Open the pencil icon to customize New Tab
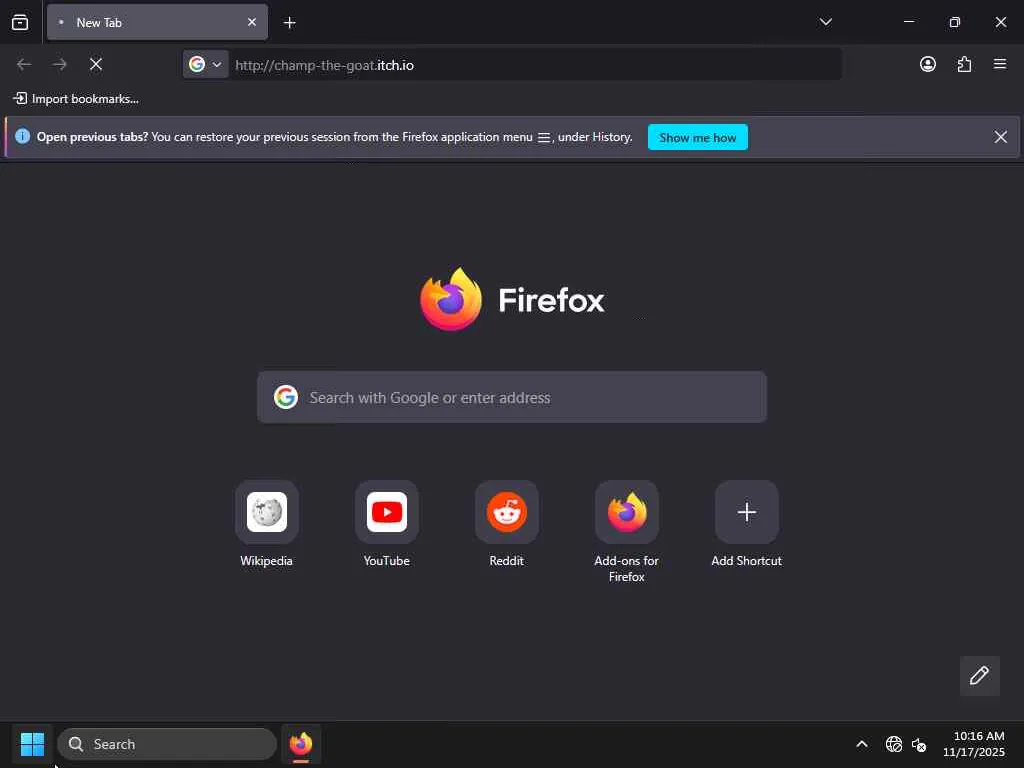The height and width of the screenshot is (768, 1024). coord(979,675)
